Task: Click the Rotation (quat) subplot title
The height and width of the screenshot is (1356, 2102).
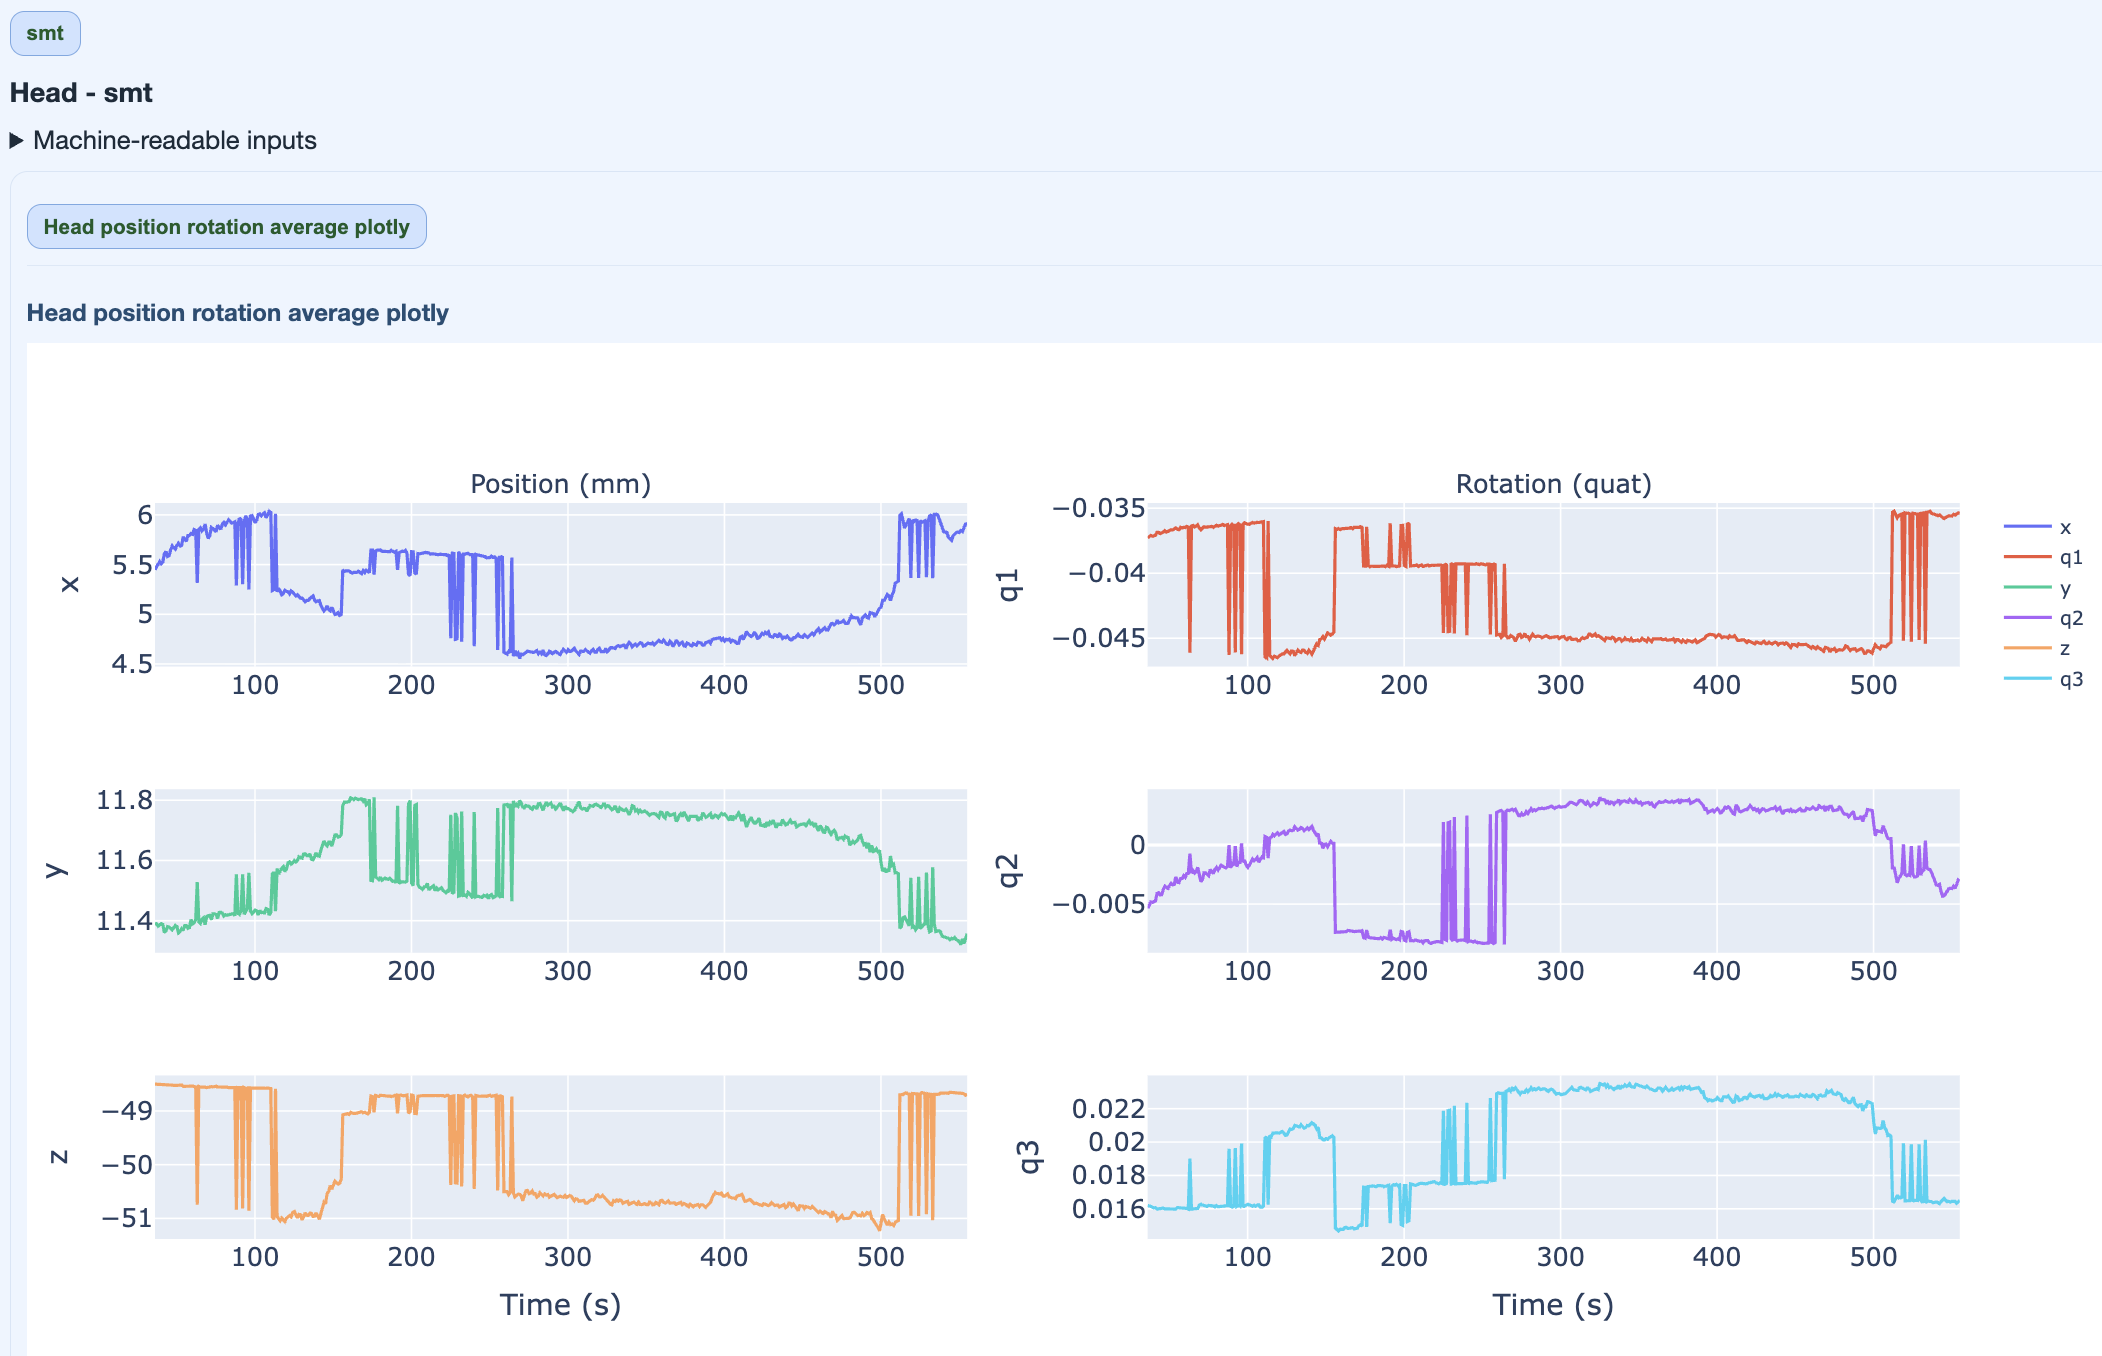Action: (1552, 484)
